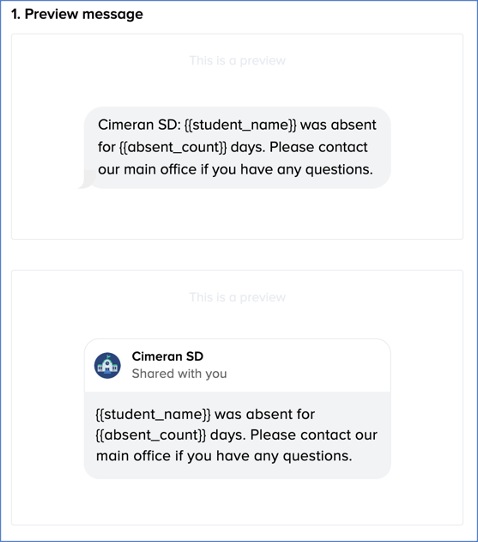Click {{student_name}} in the app message card
Viewport: 478px width, 542px height.
(x=153, y=414)
